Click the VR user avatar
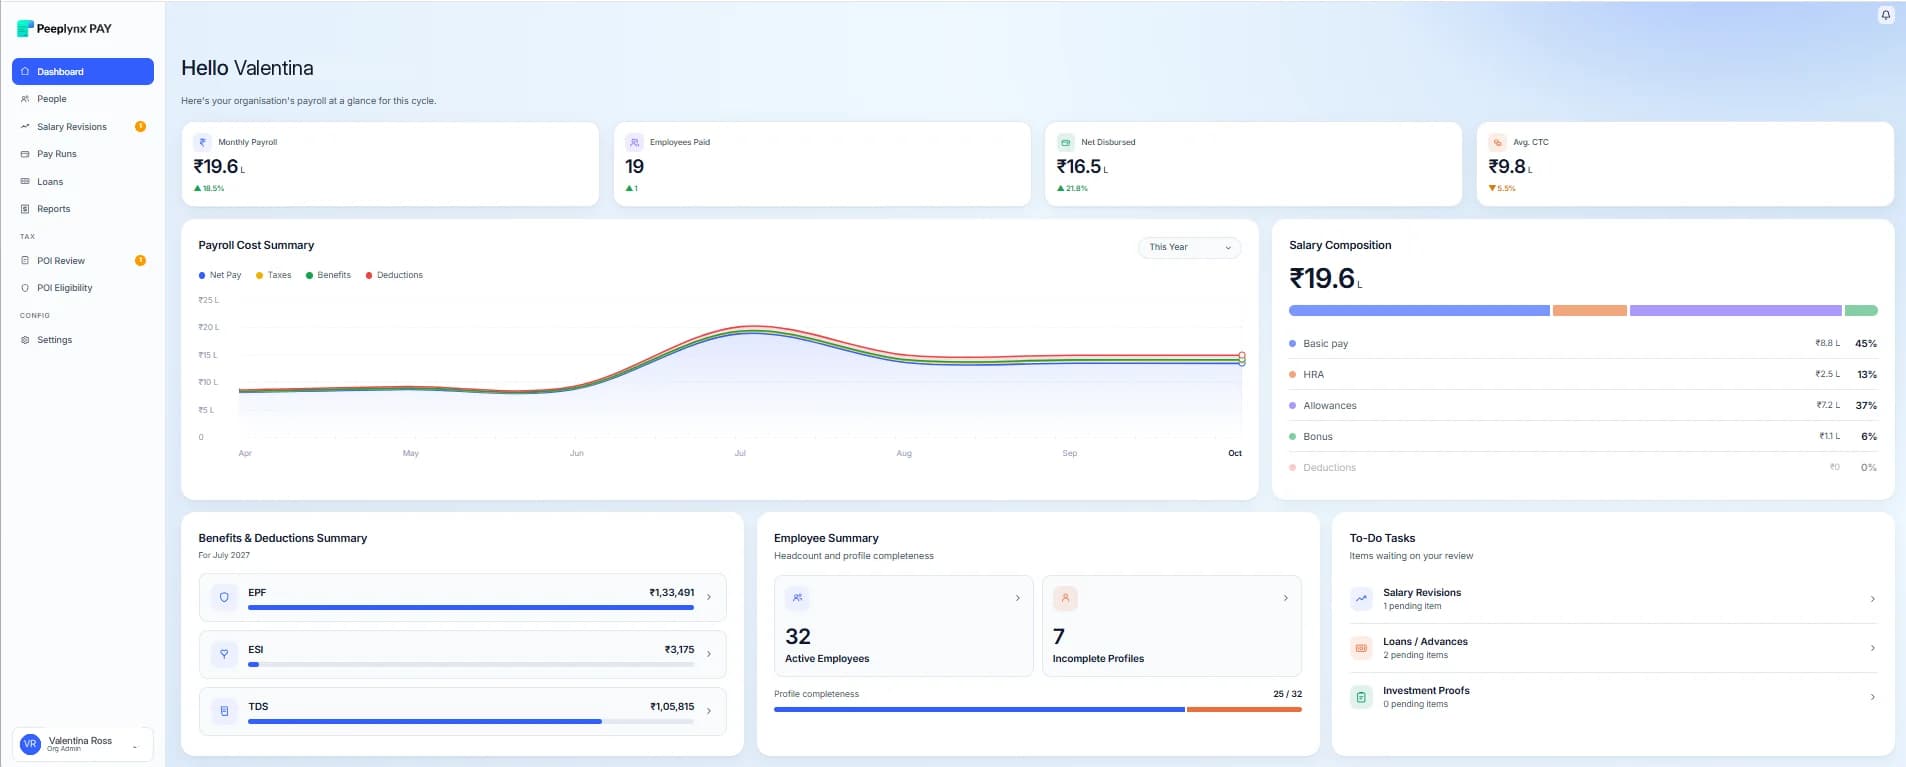Image resolution: width=1906 pixels, height=767 pixels. click(x=30, y=744)
